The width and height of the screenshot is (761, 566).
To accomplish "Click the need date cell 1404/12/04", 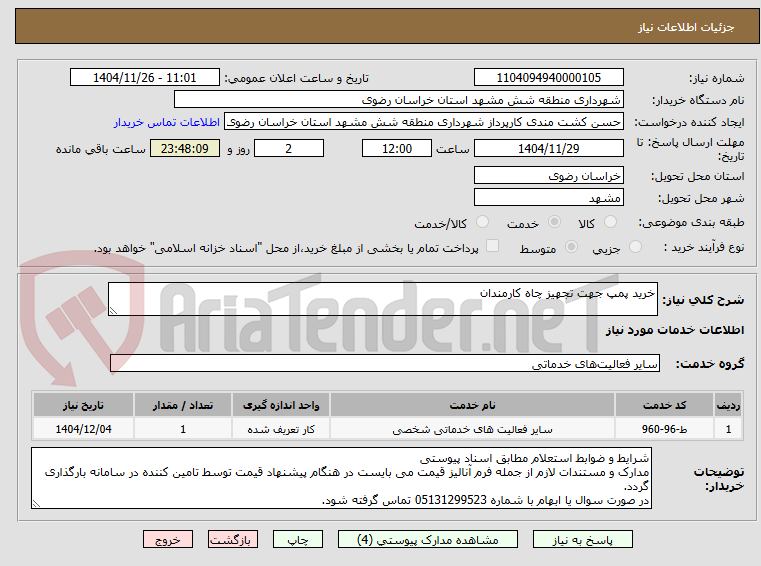I will (x=83, y=429).
